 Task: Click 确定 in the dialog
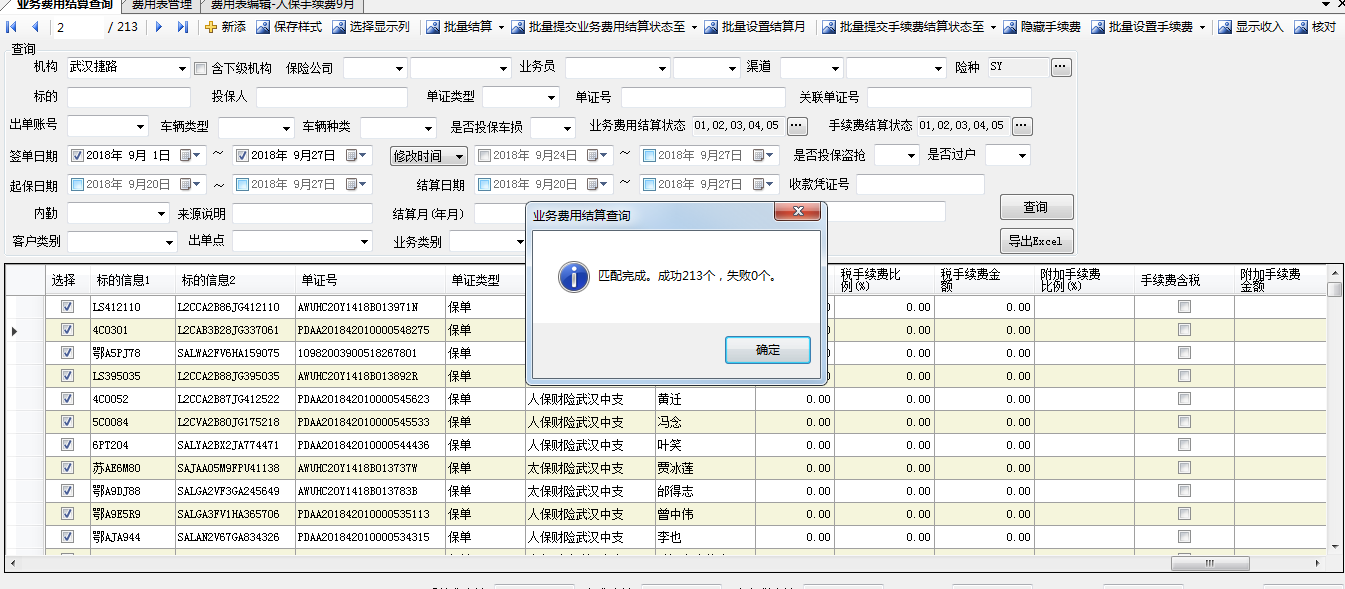click(x=767, y=350)
